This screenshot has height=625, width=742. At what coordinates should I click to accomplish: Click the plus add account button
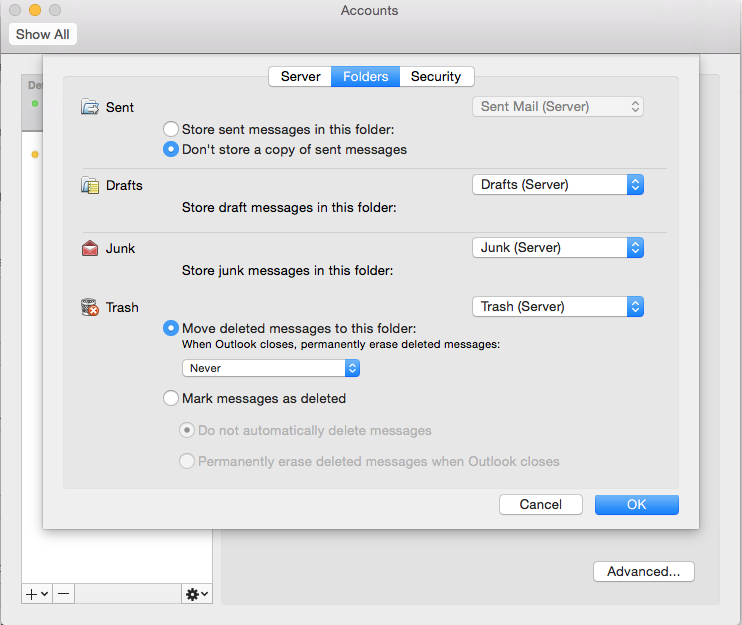tap(37, 594)
